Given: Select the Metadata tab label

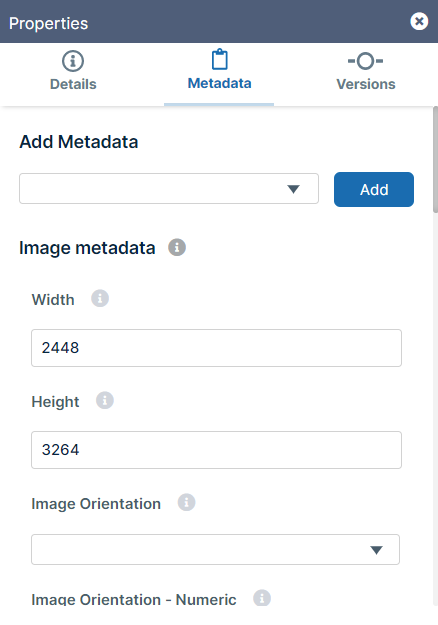Looking at the screenshot, I should click(220, 83).
